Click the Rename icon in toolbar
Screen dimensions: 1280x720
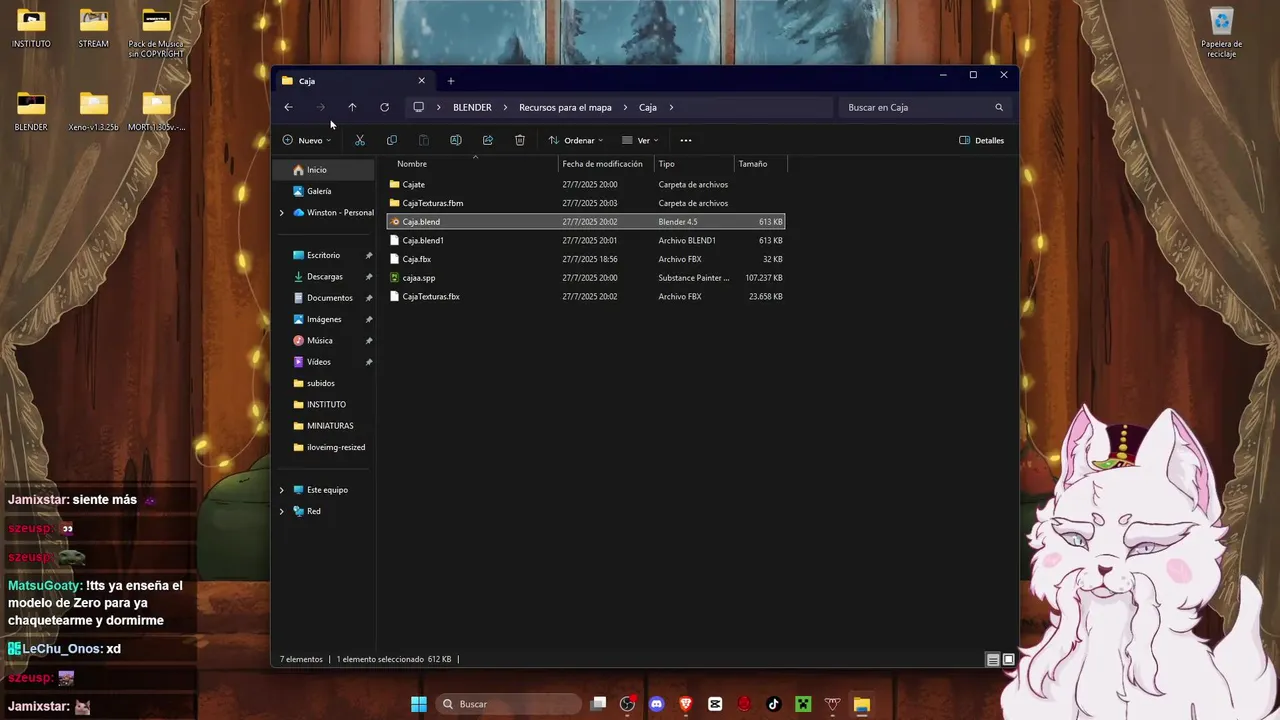[x=456, y=140]
